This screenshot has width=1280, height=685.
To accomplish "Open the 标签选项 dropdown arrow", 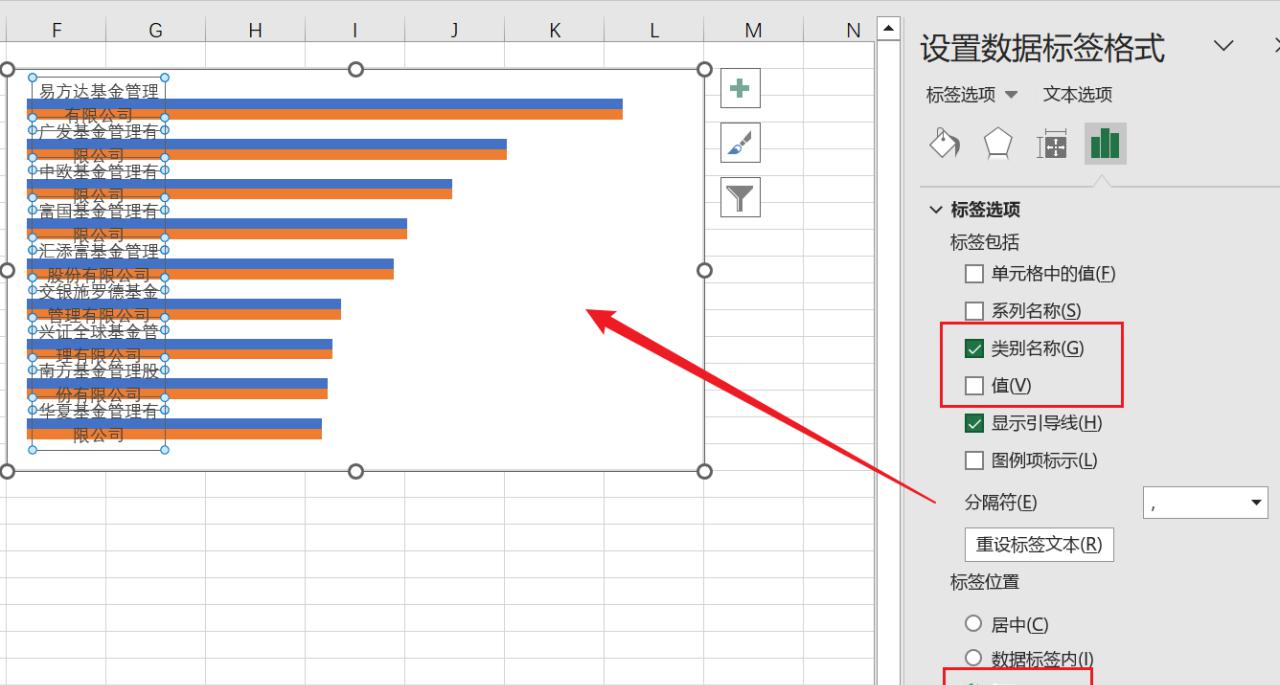I will click(1011, 95).
